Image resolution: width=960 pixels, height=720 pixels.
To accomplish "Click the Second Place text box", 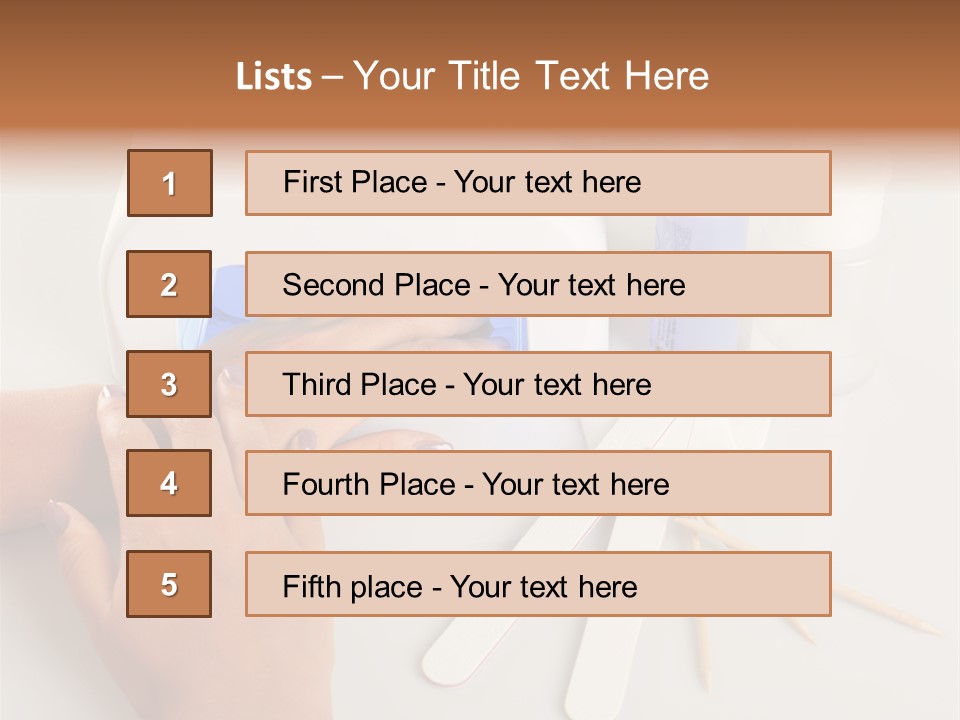I will point(538,284).
